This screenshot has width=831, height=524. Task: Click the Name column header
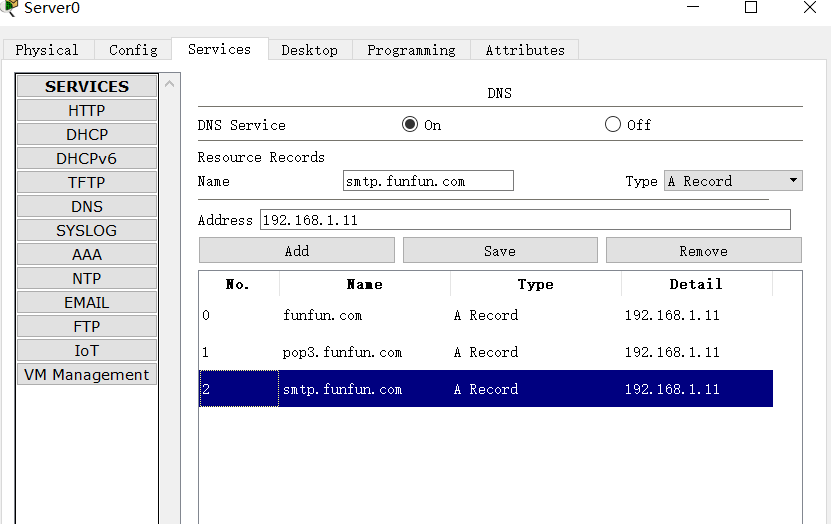[x=365, y=284]
